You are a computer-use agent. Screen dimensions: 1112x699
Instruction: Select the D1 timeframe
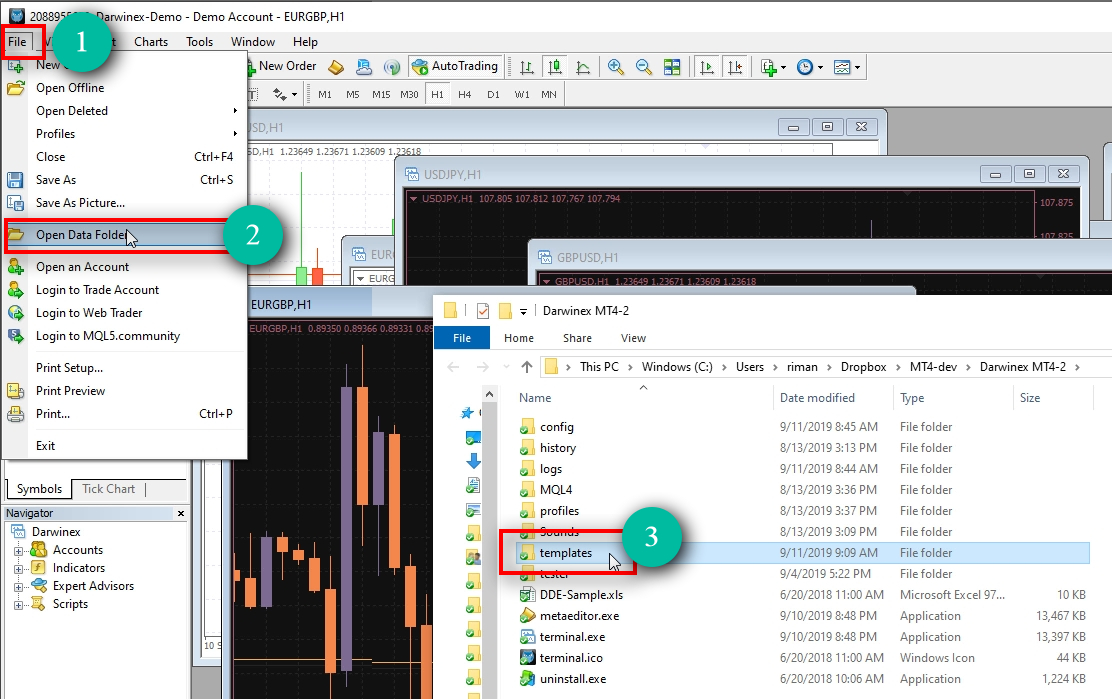coord(493,94)
